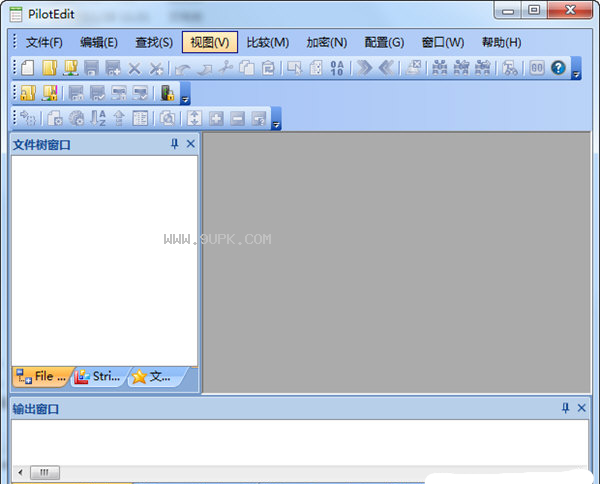The height and width of the screenshot is (484, 600).
Task: Click the expand/collapse vertical arrows icon
Action: click(194, 118)
